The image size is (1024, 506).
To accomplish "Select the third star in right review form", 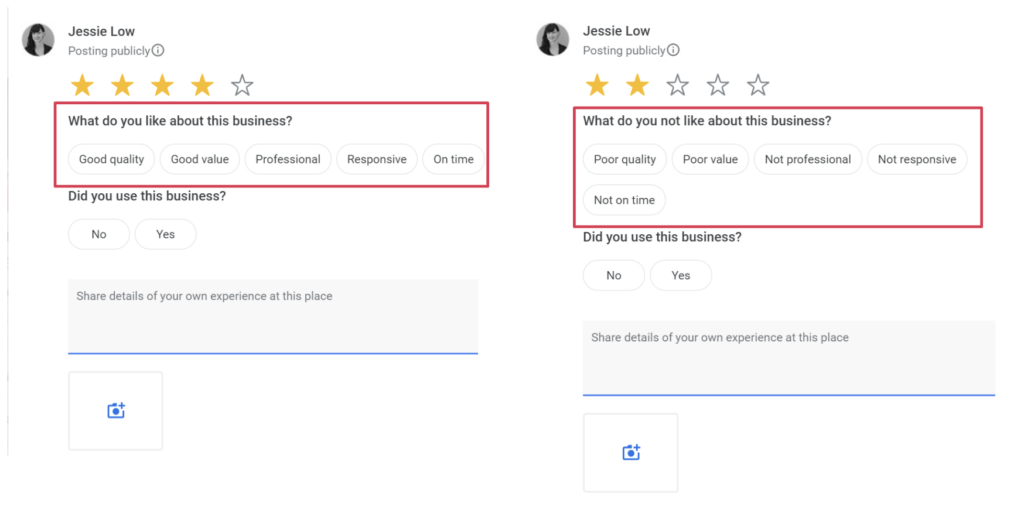I will [678, 86].
